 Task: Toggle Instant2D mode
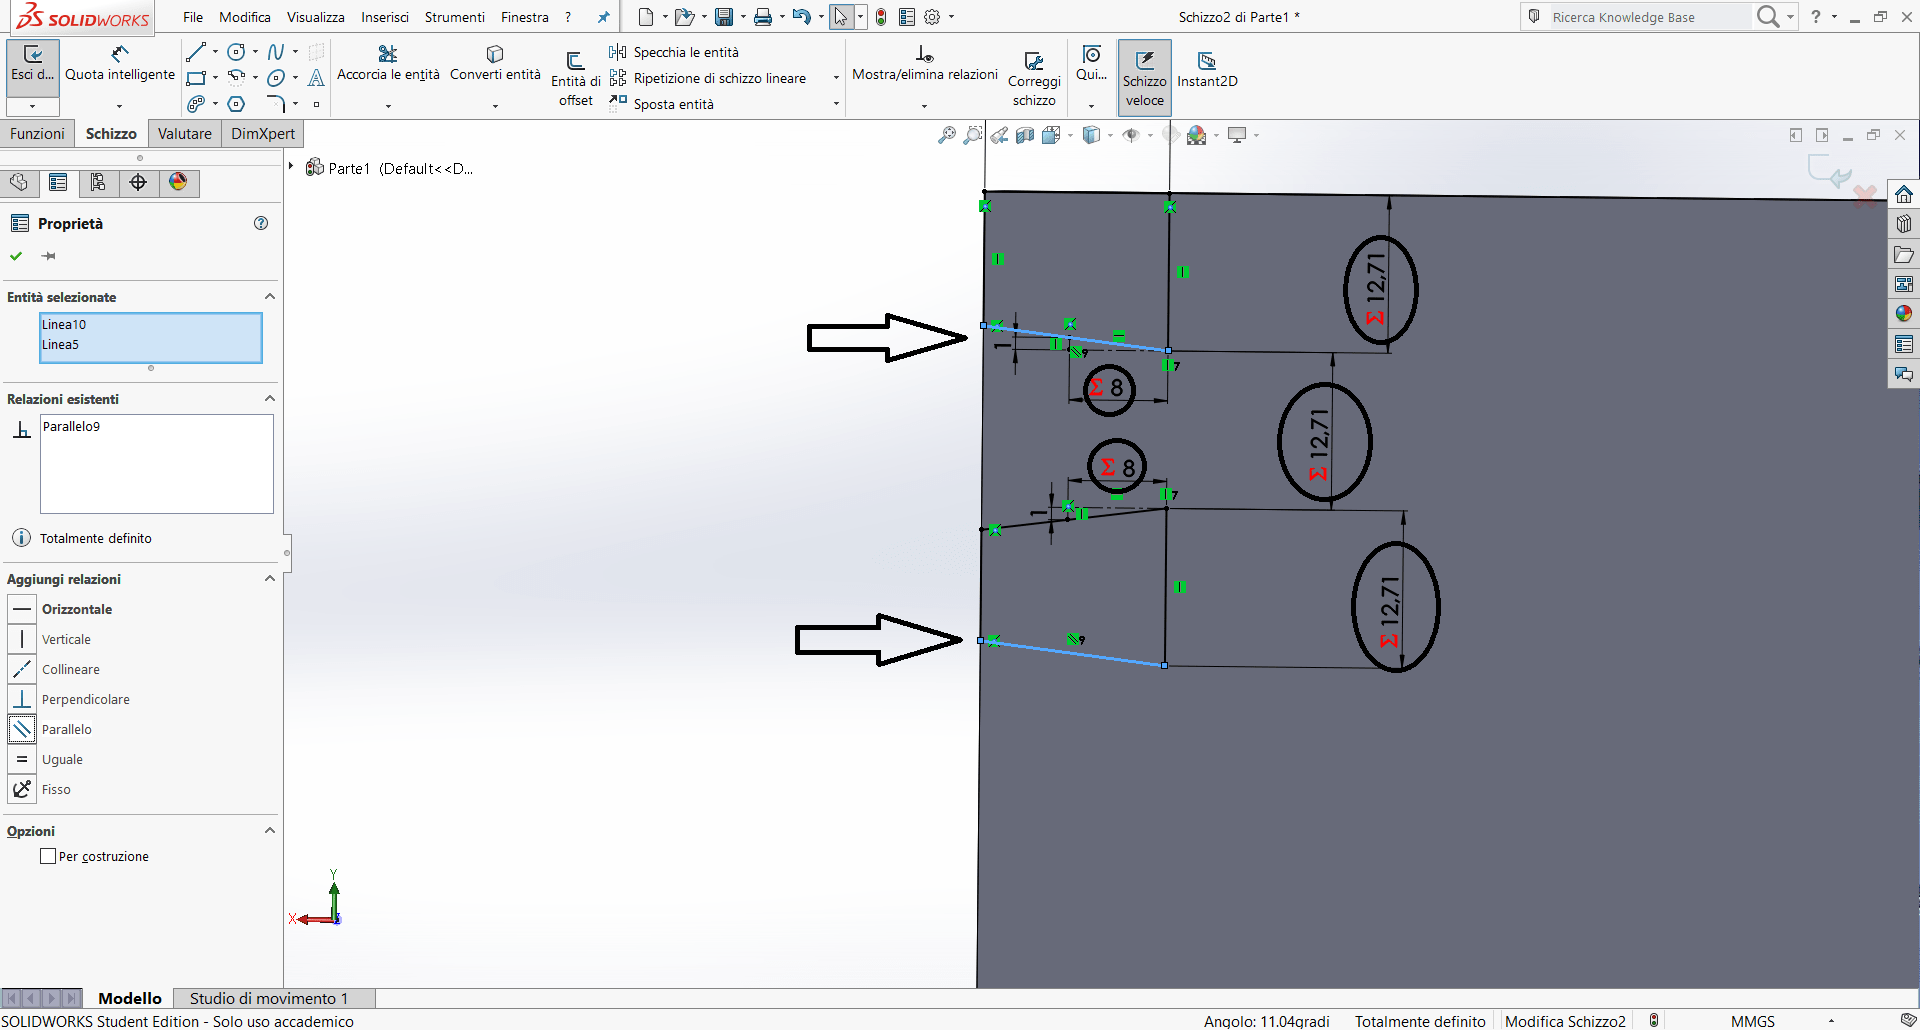[x=1207, y=70]
